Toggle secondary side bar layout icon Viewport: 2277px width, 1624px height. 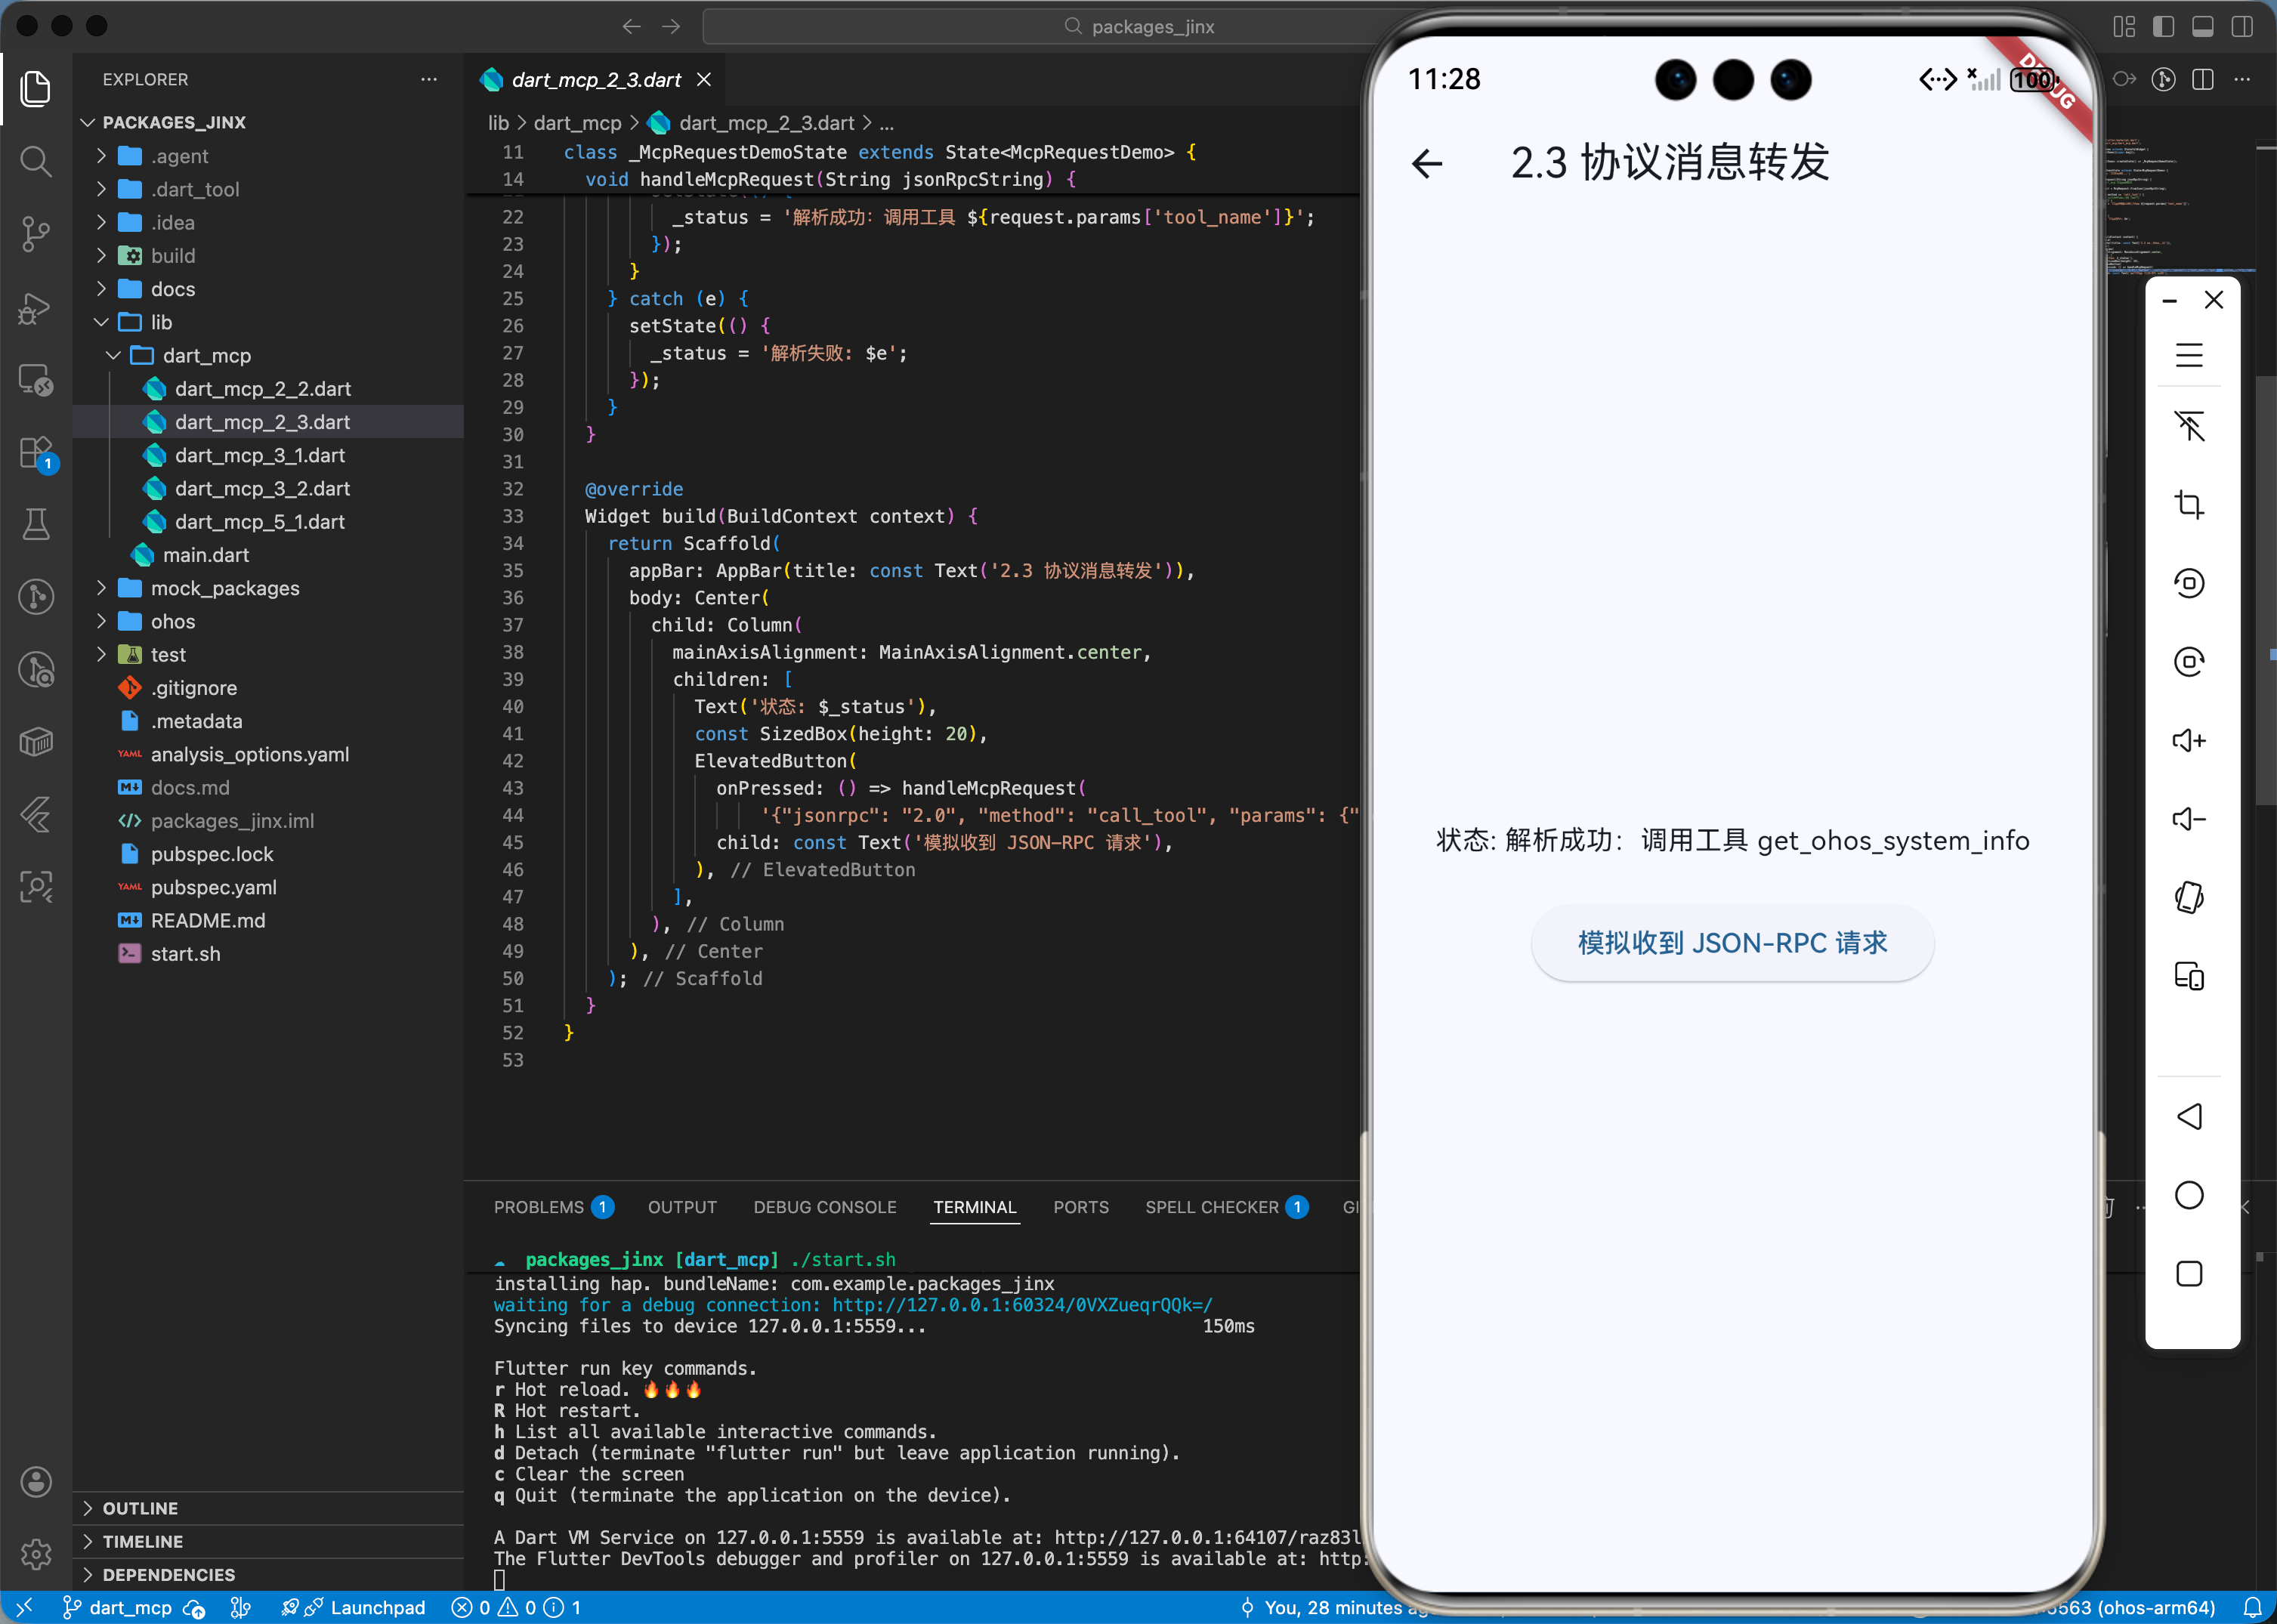coord(2242,26)
